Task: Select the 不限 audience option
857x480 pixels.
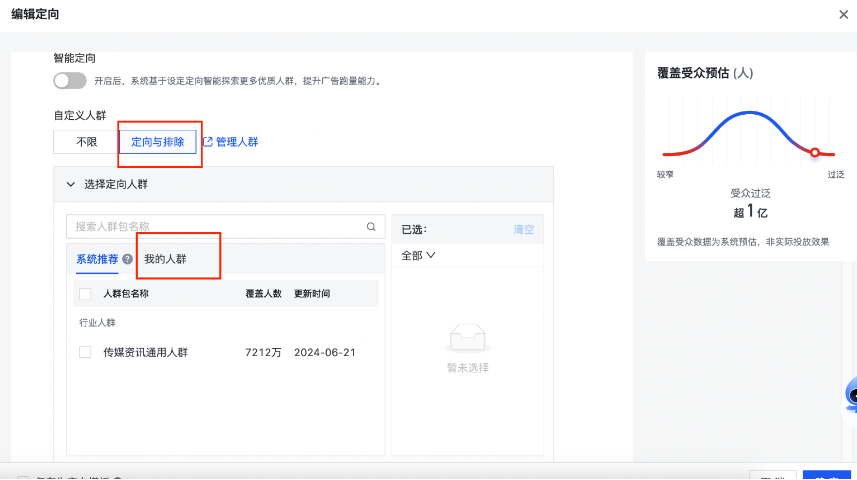Action: (x=86, y=142)
